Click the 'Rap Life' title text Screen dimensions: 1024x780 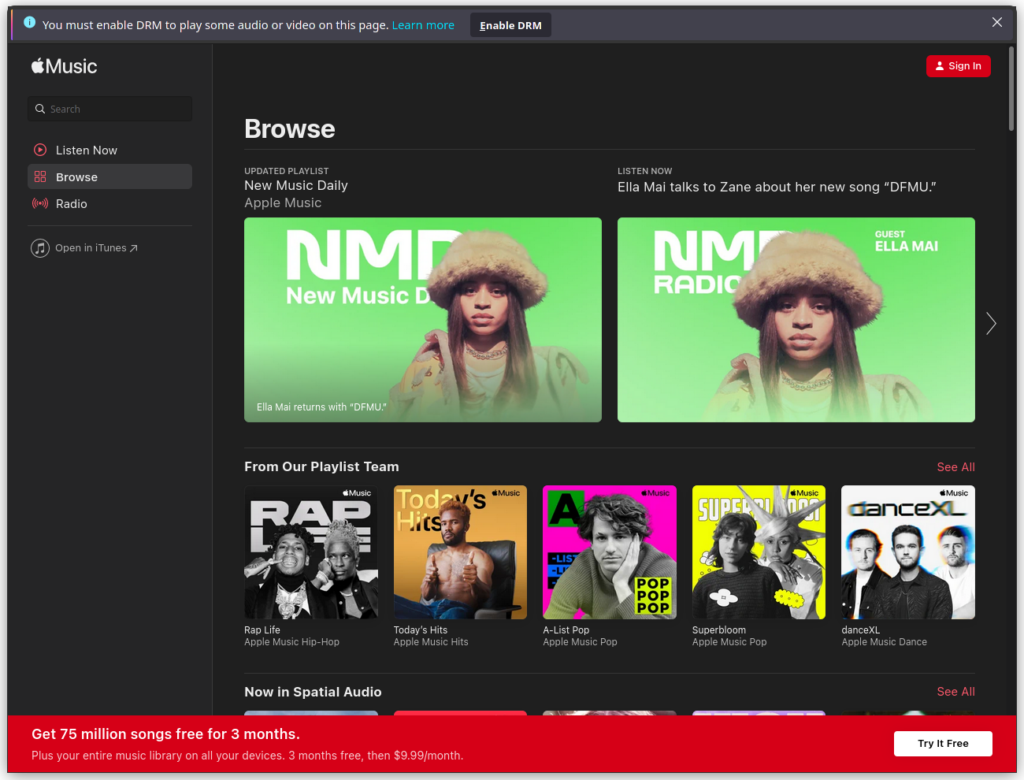coord(262,630)
